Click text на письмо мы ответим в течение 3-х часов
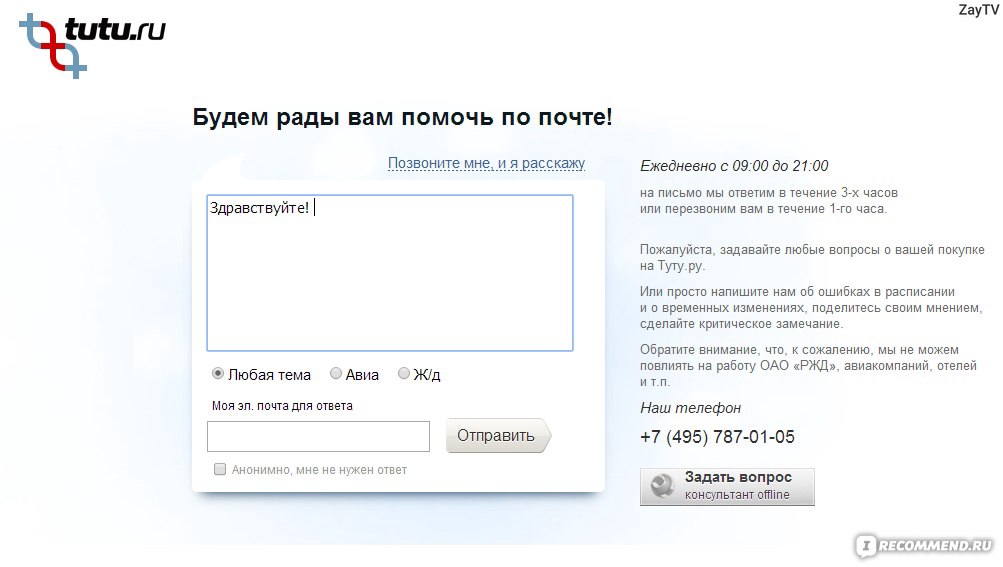1003x567 pixels. tap(769, 193)
